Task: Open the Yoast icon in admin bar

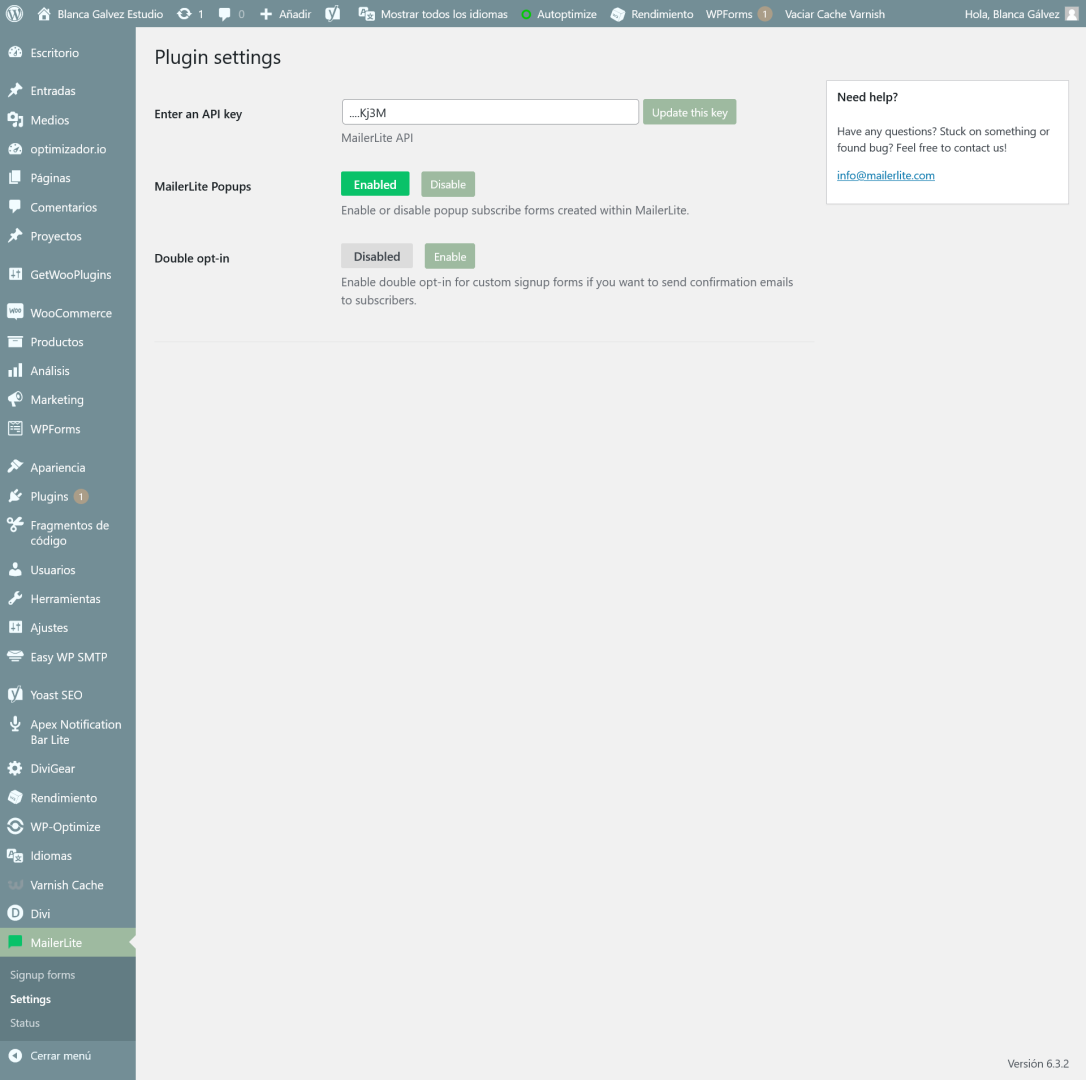Action: tap(332, 14)
